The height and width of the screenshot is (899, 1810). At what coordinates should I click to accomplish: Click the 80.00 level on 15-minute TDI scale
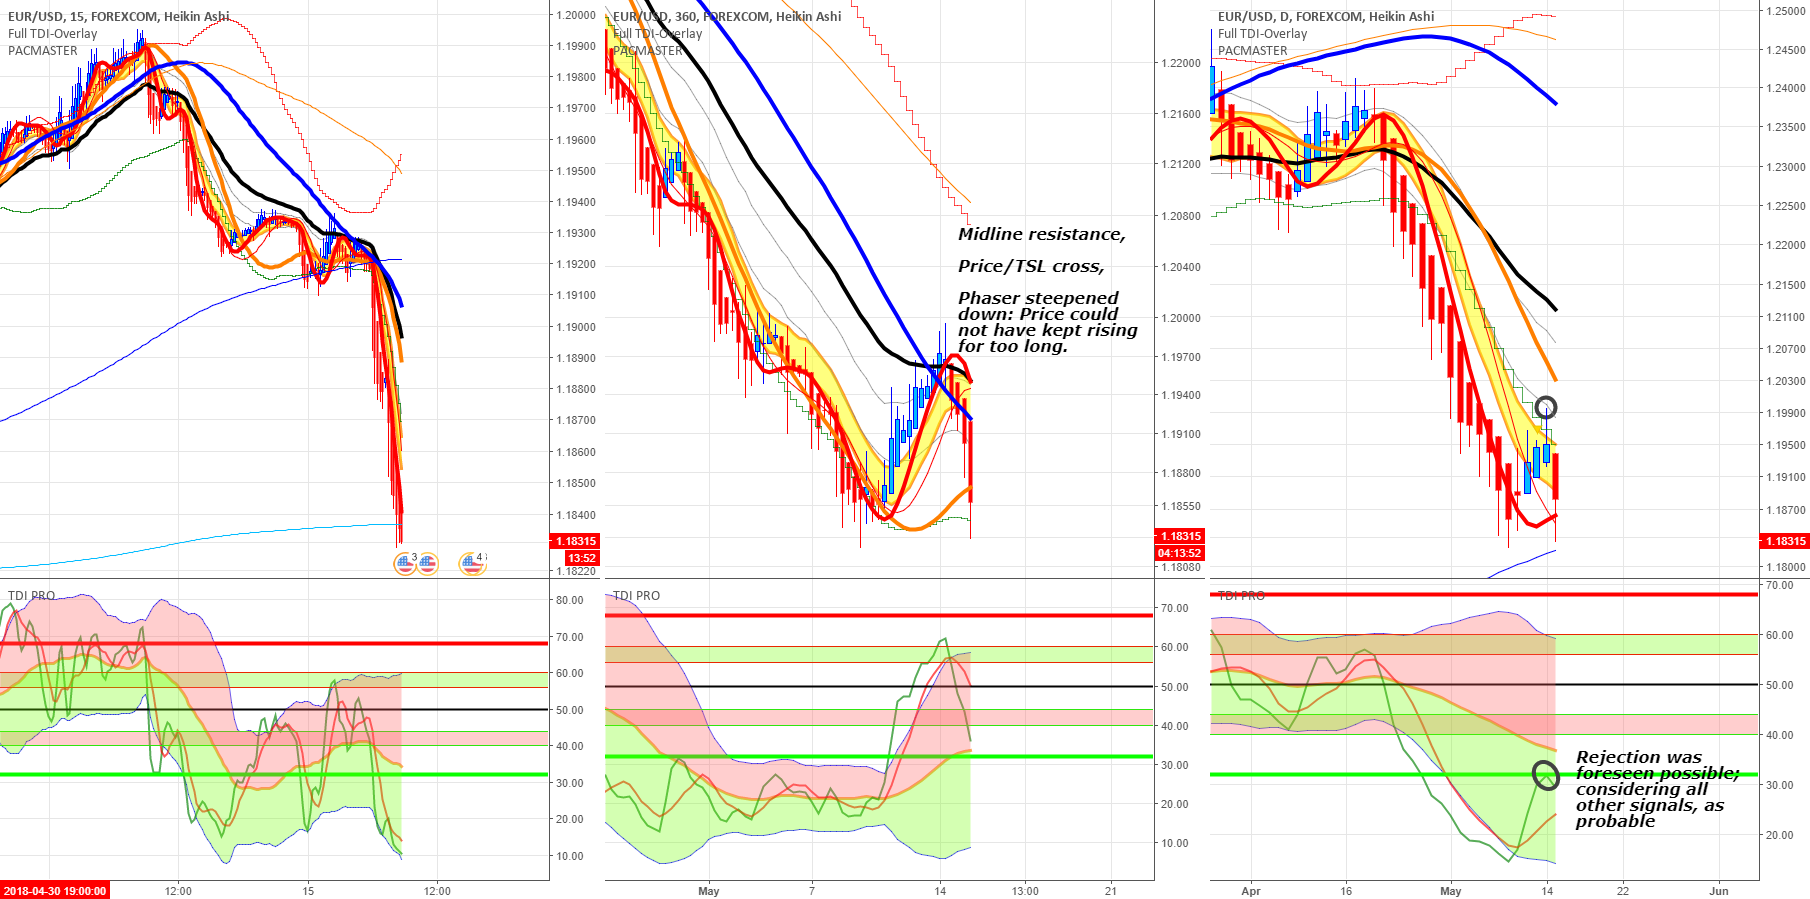click(570, 600)
